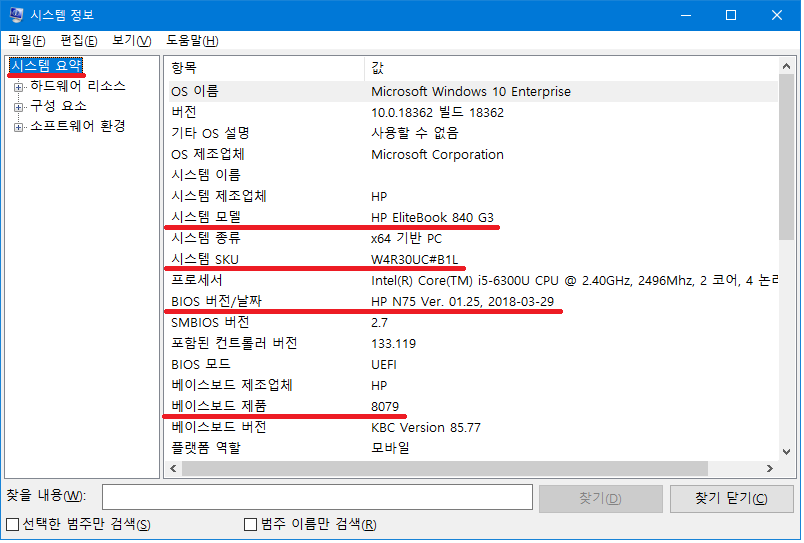
Task: Select the BIOS 버전/날짜 row label
Action: (x=216, y=301)
